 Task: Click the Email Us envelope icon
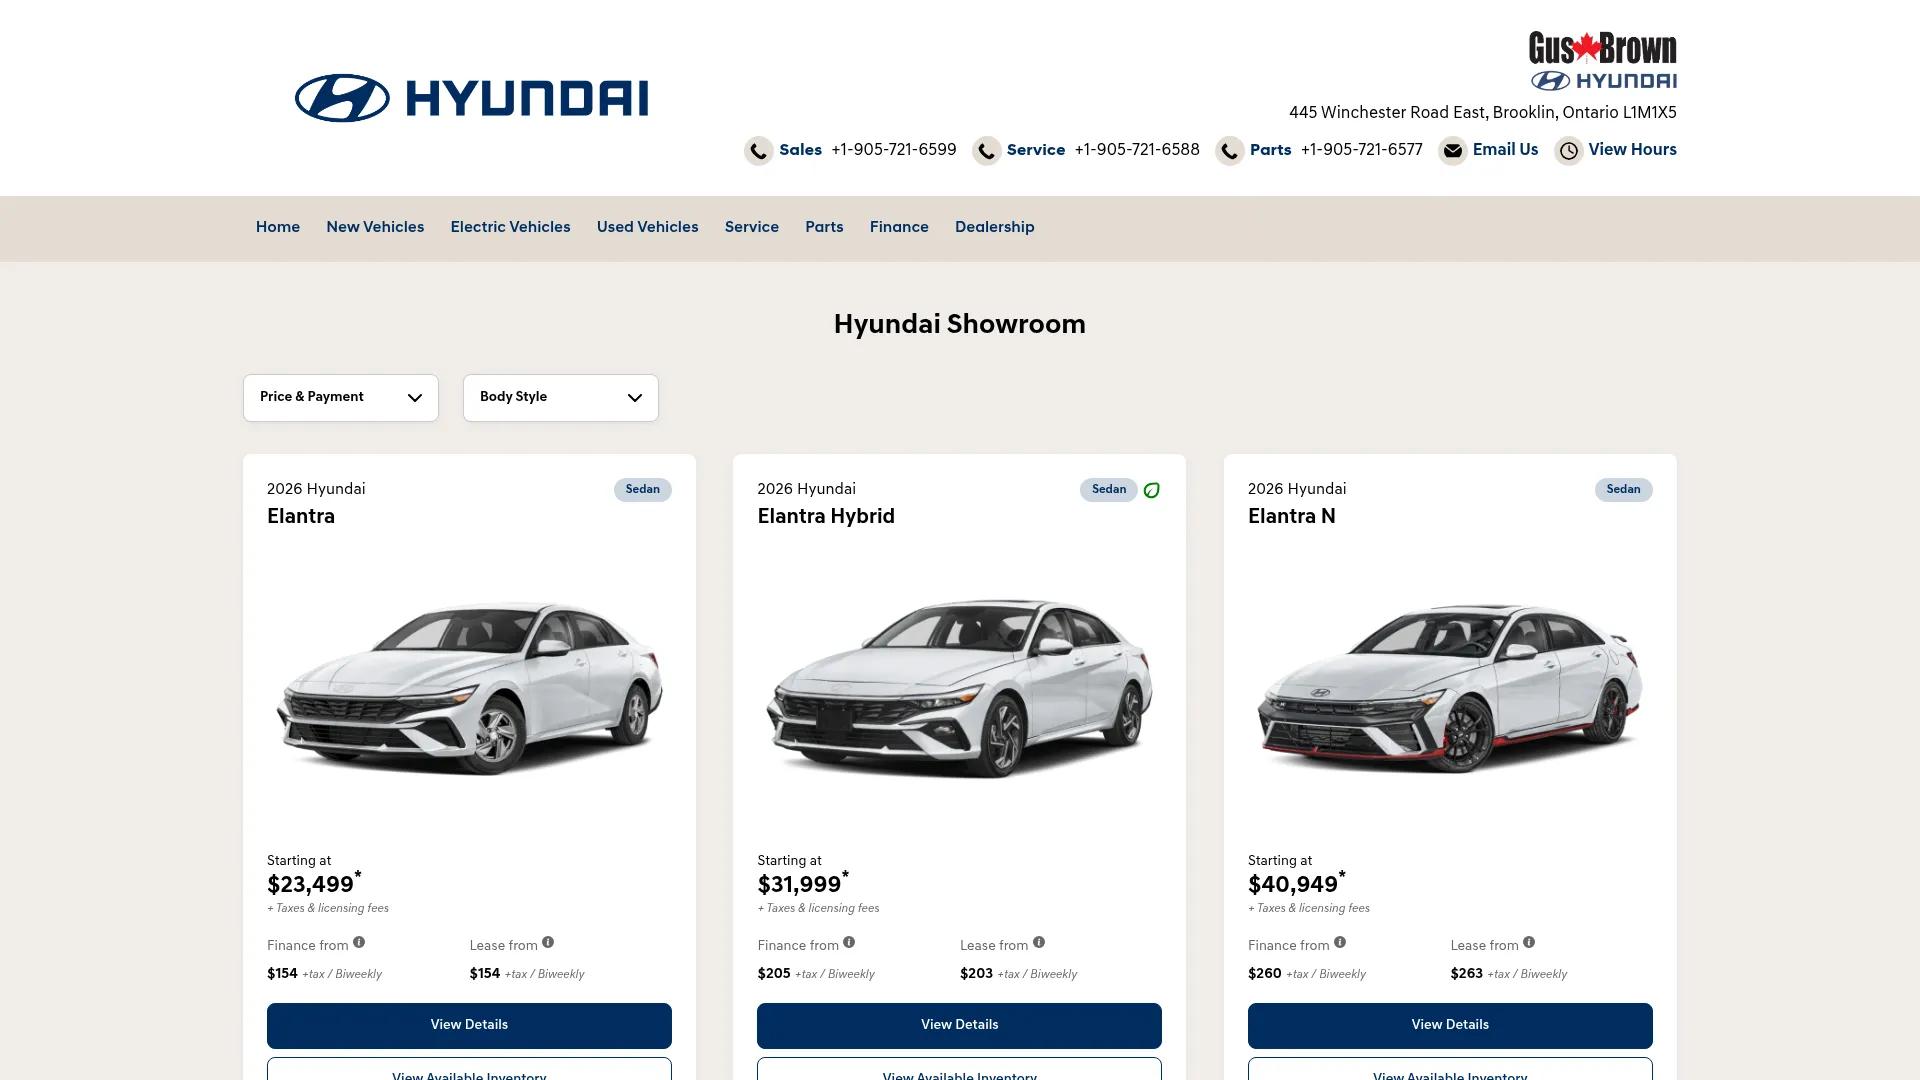tap(1453, 151)
